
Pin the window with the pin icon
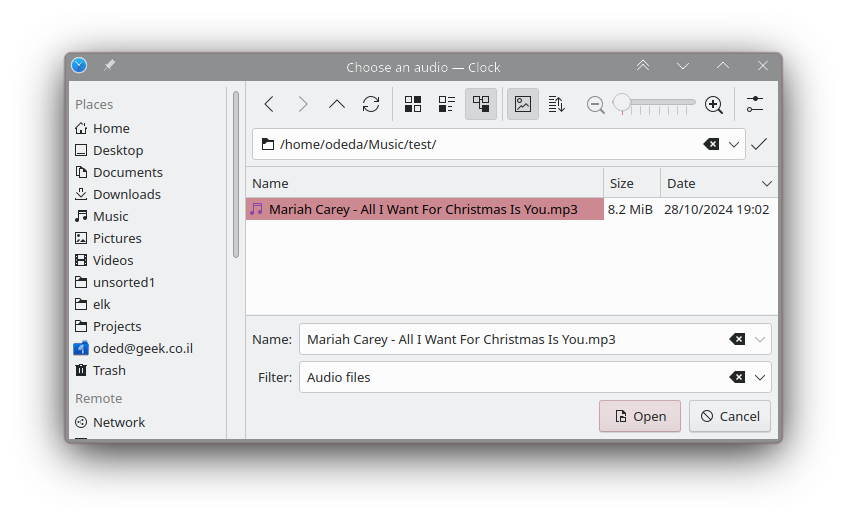(109, 65)
